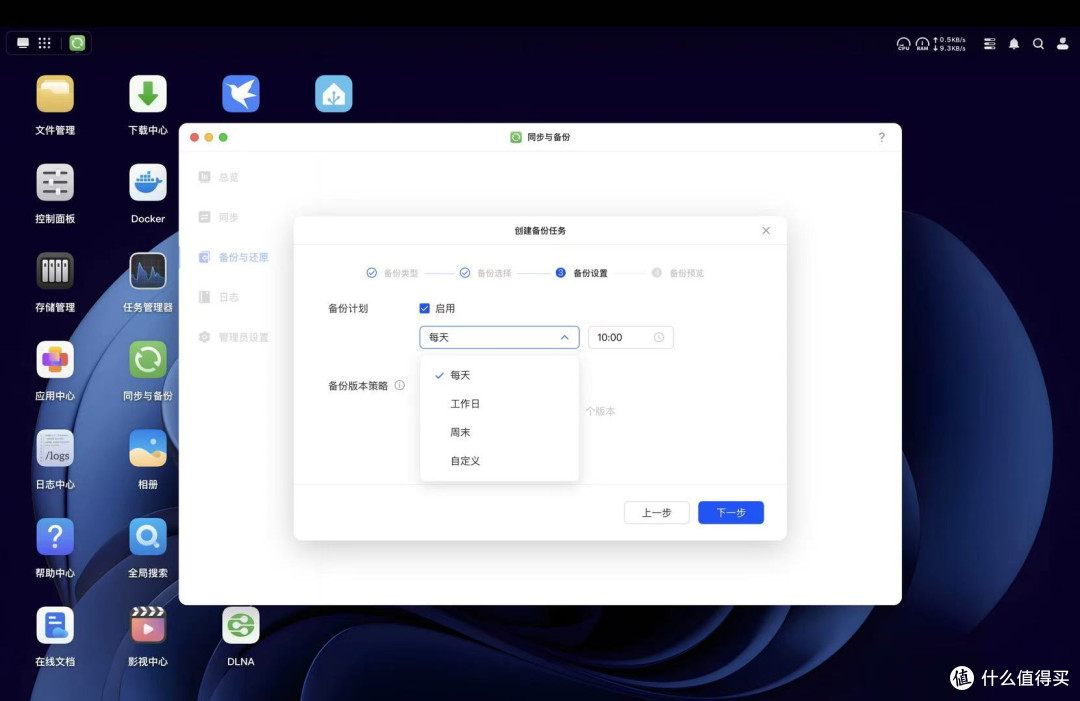The image size is (1080, 701).
Task: Click info icon next to 备份版本策略
Action: [399, 386]
